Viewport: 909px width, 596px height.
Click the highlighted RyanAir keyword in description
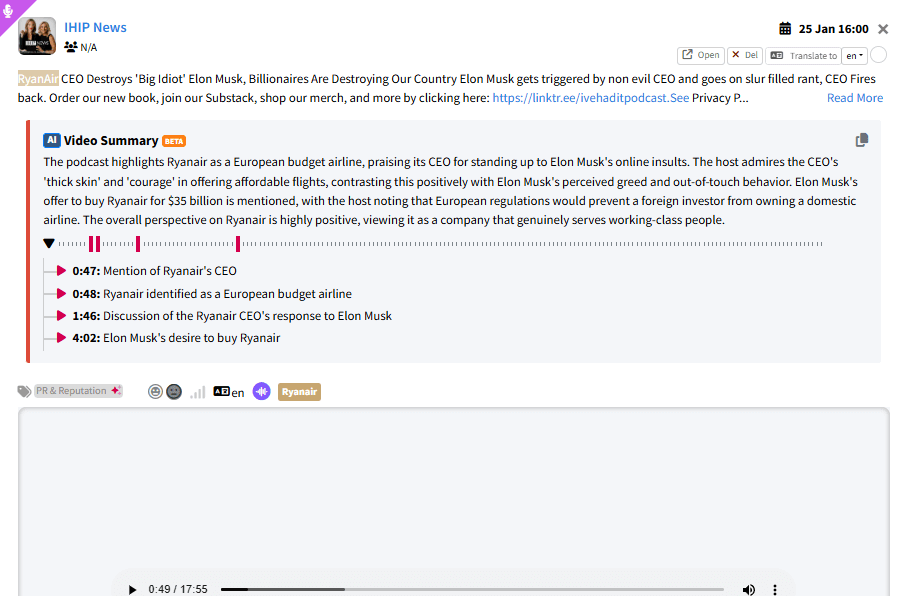[38, 79]
